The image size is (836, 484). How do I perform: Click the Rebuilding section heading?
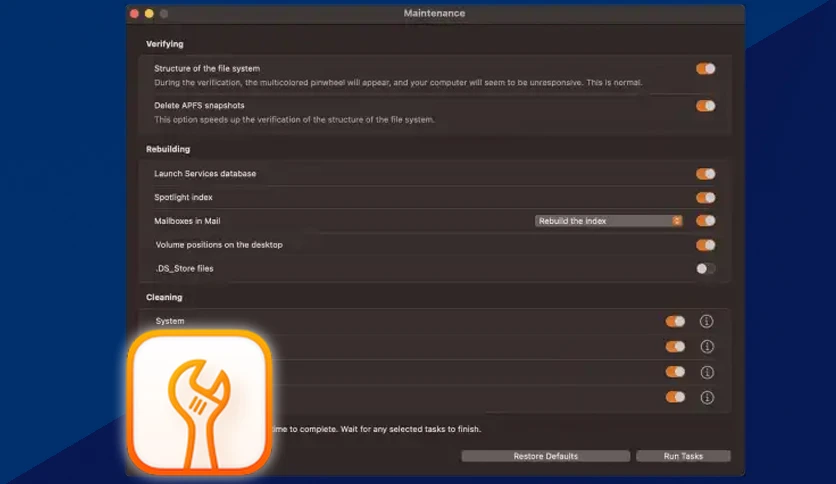point(168,149)
